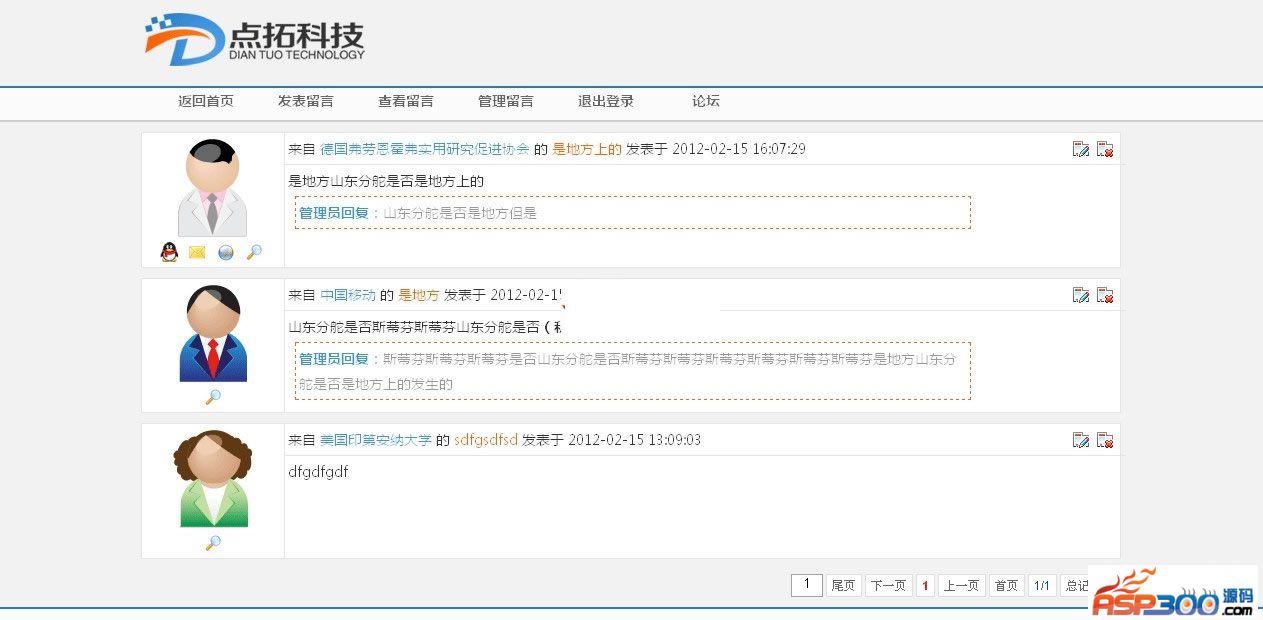Click magnifier icon under the first avatar
Screen dimensions: 1263x620
[x=254, y=252]
